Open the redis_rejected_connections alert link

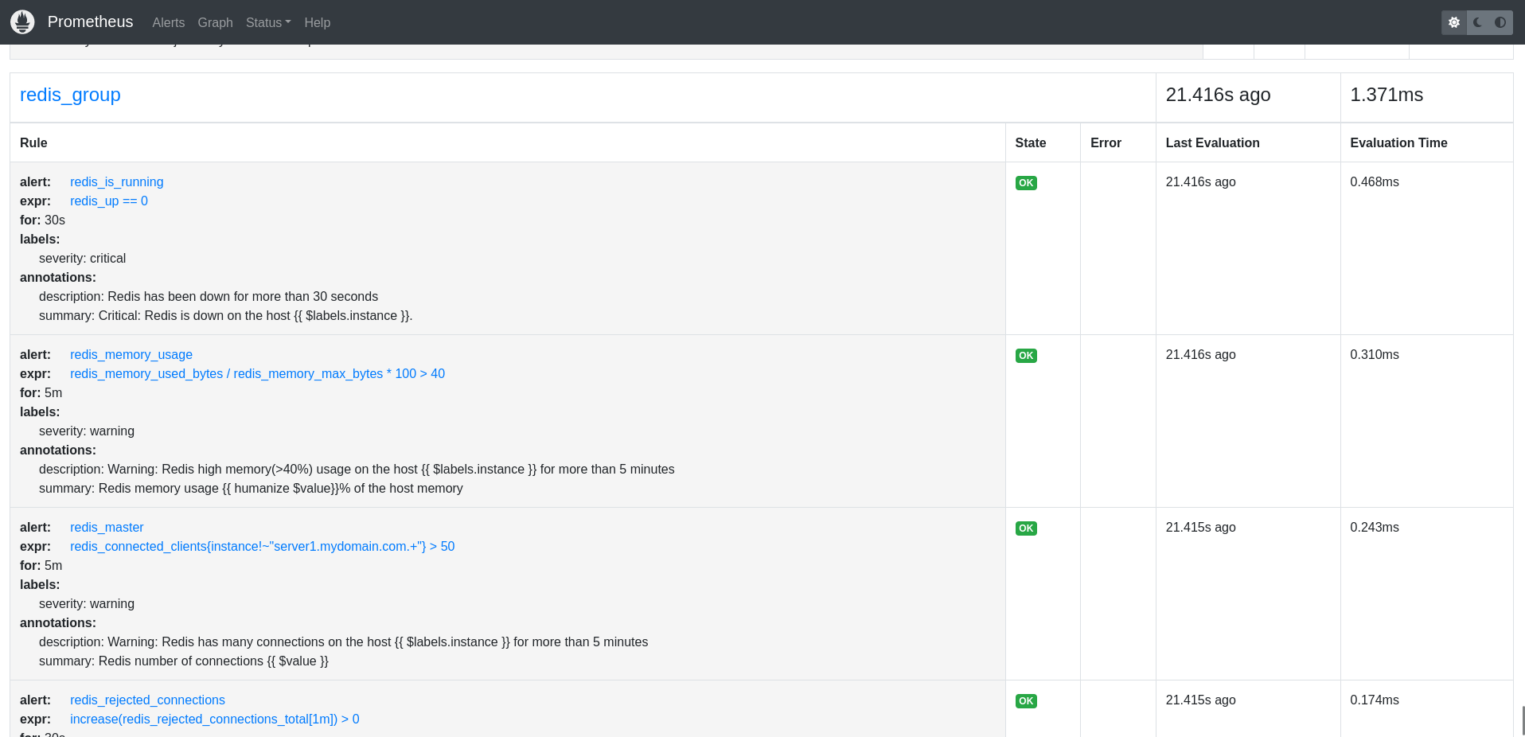pos(147,700)
